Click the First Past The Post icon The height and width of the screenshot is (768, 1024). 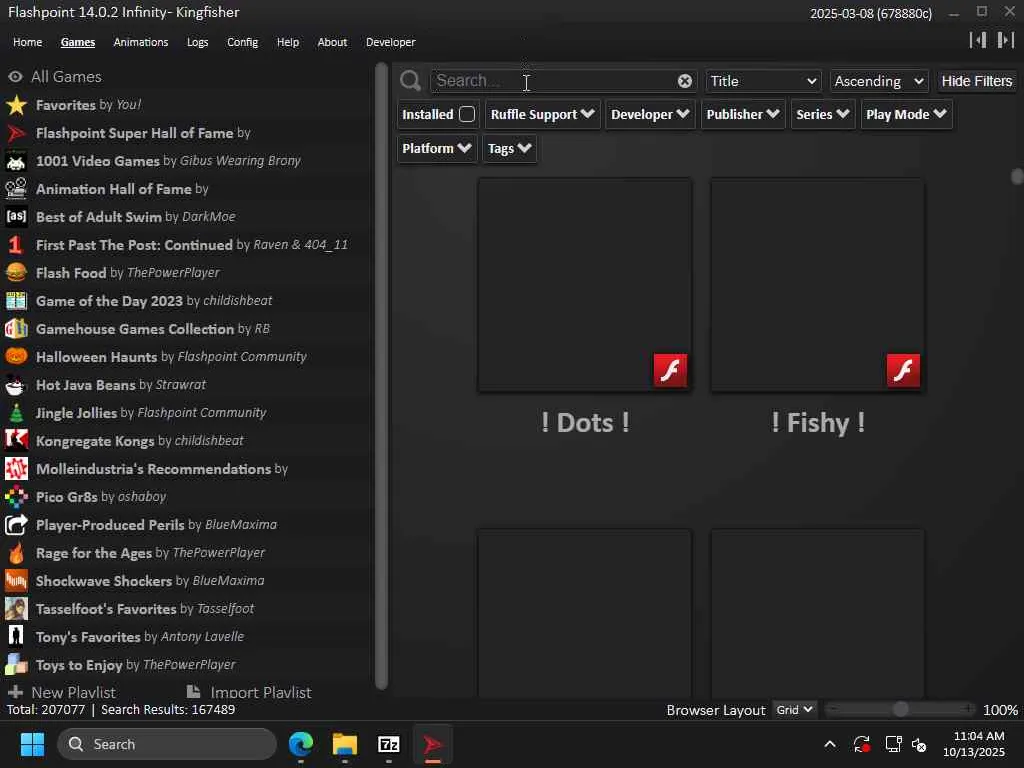tap(16, 244)
